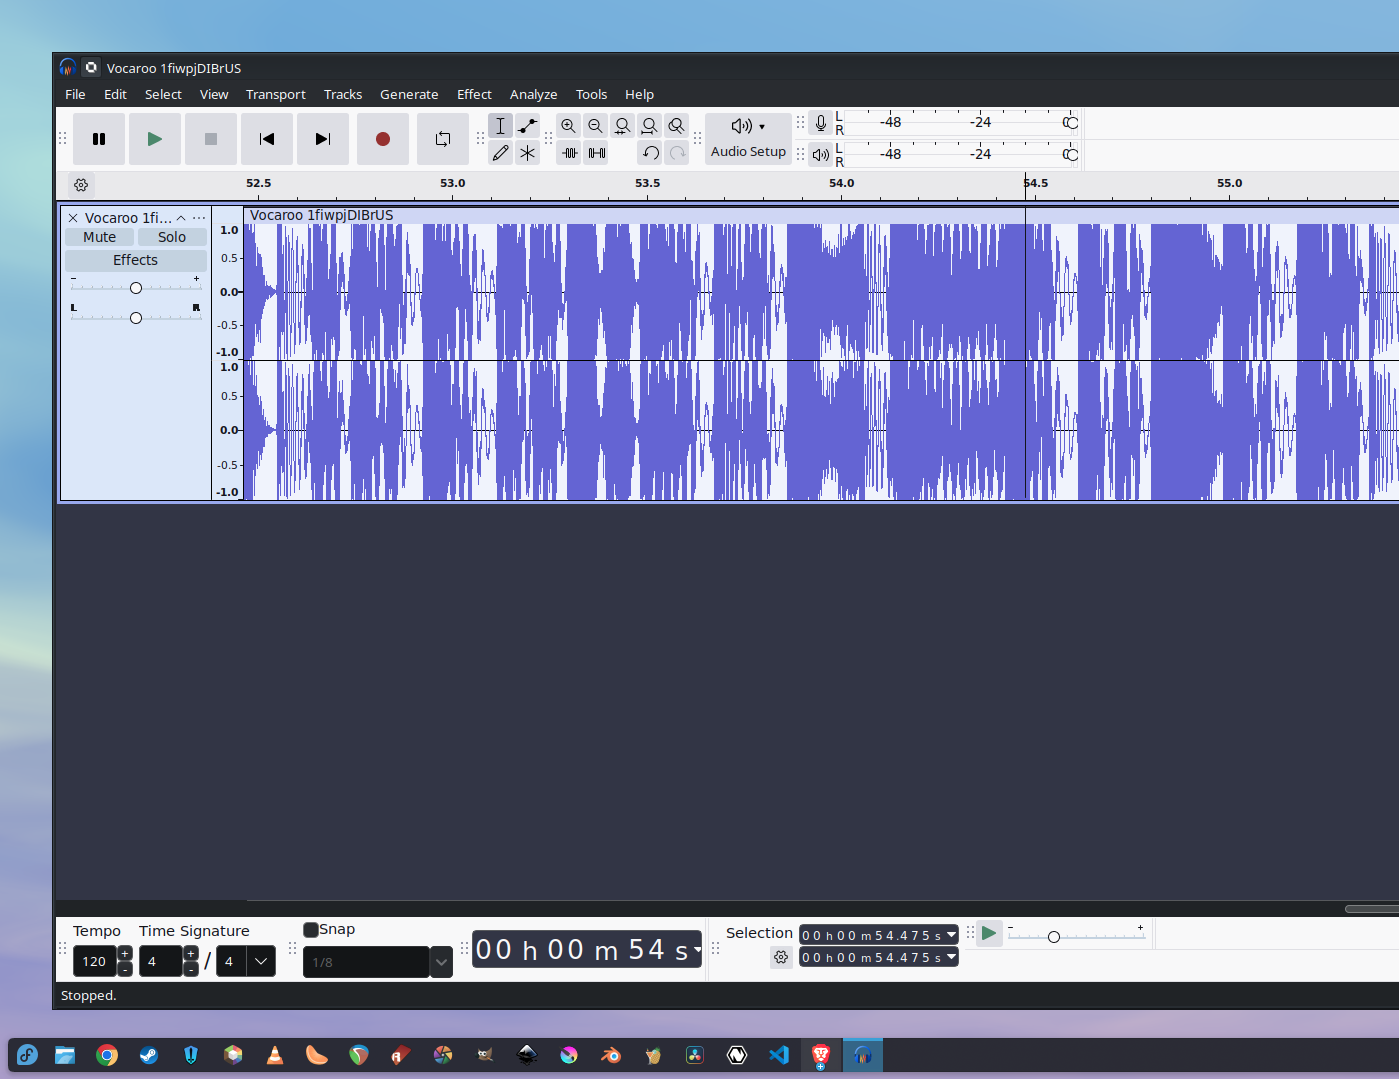This screenshot has height=1079, width=1399.
Task: Fit project to width
Action: 650,126
